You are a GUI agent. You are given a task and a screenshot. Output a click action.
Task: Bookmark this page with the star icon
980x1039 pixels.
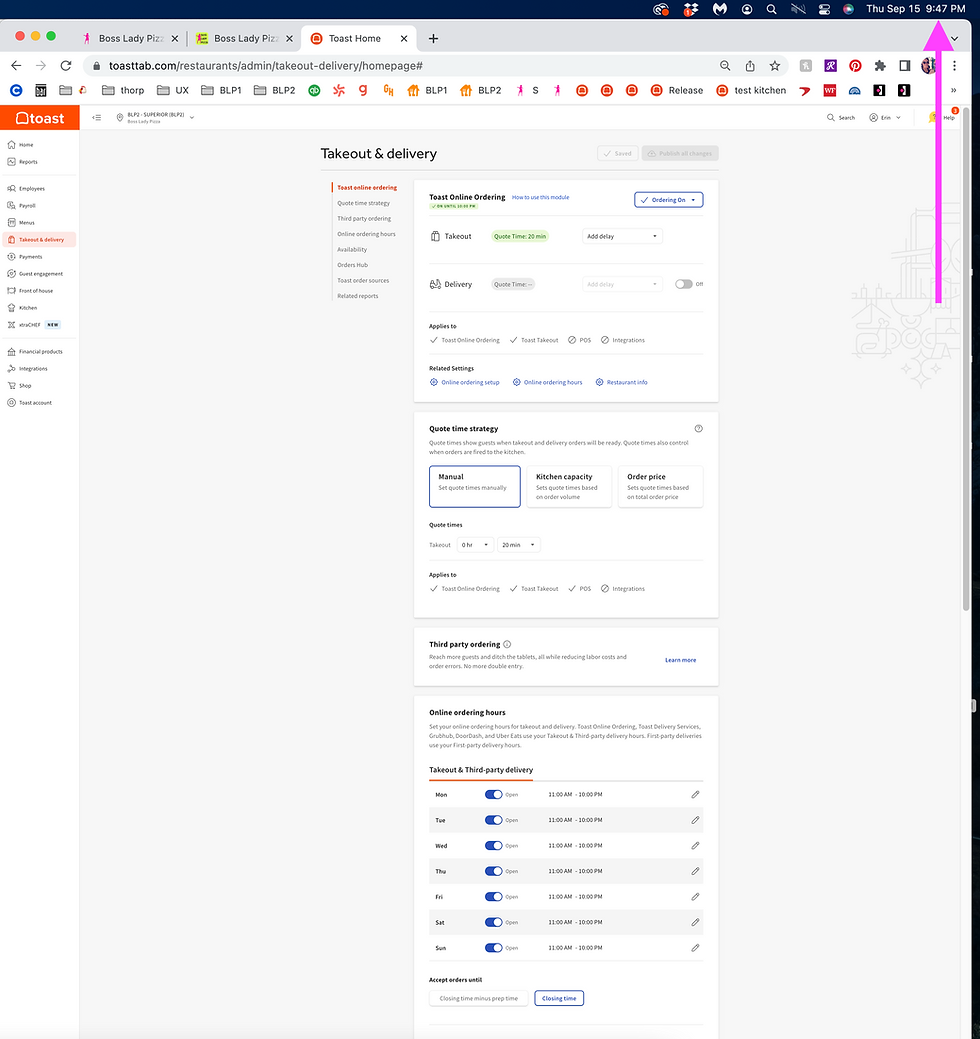775,66
